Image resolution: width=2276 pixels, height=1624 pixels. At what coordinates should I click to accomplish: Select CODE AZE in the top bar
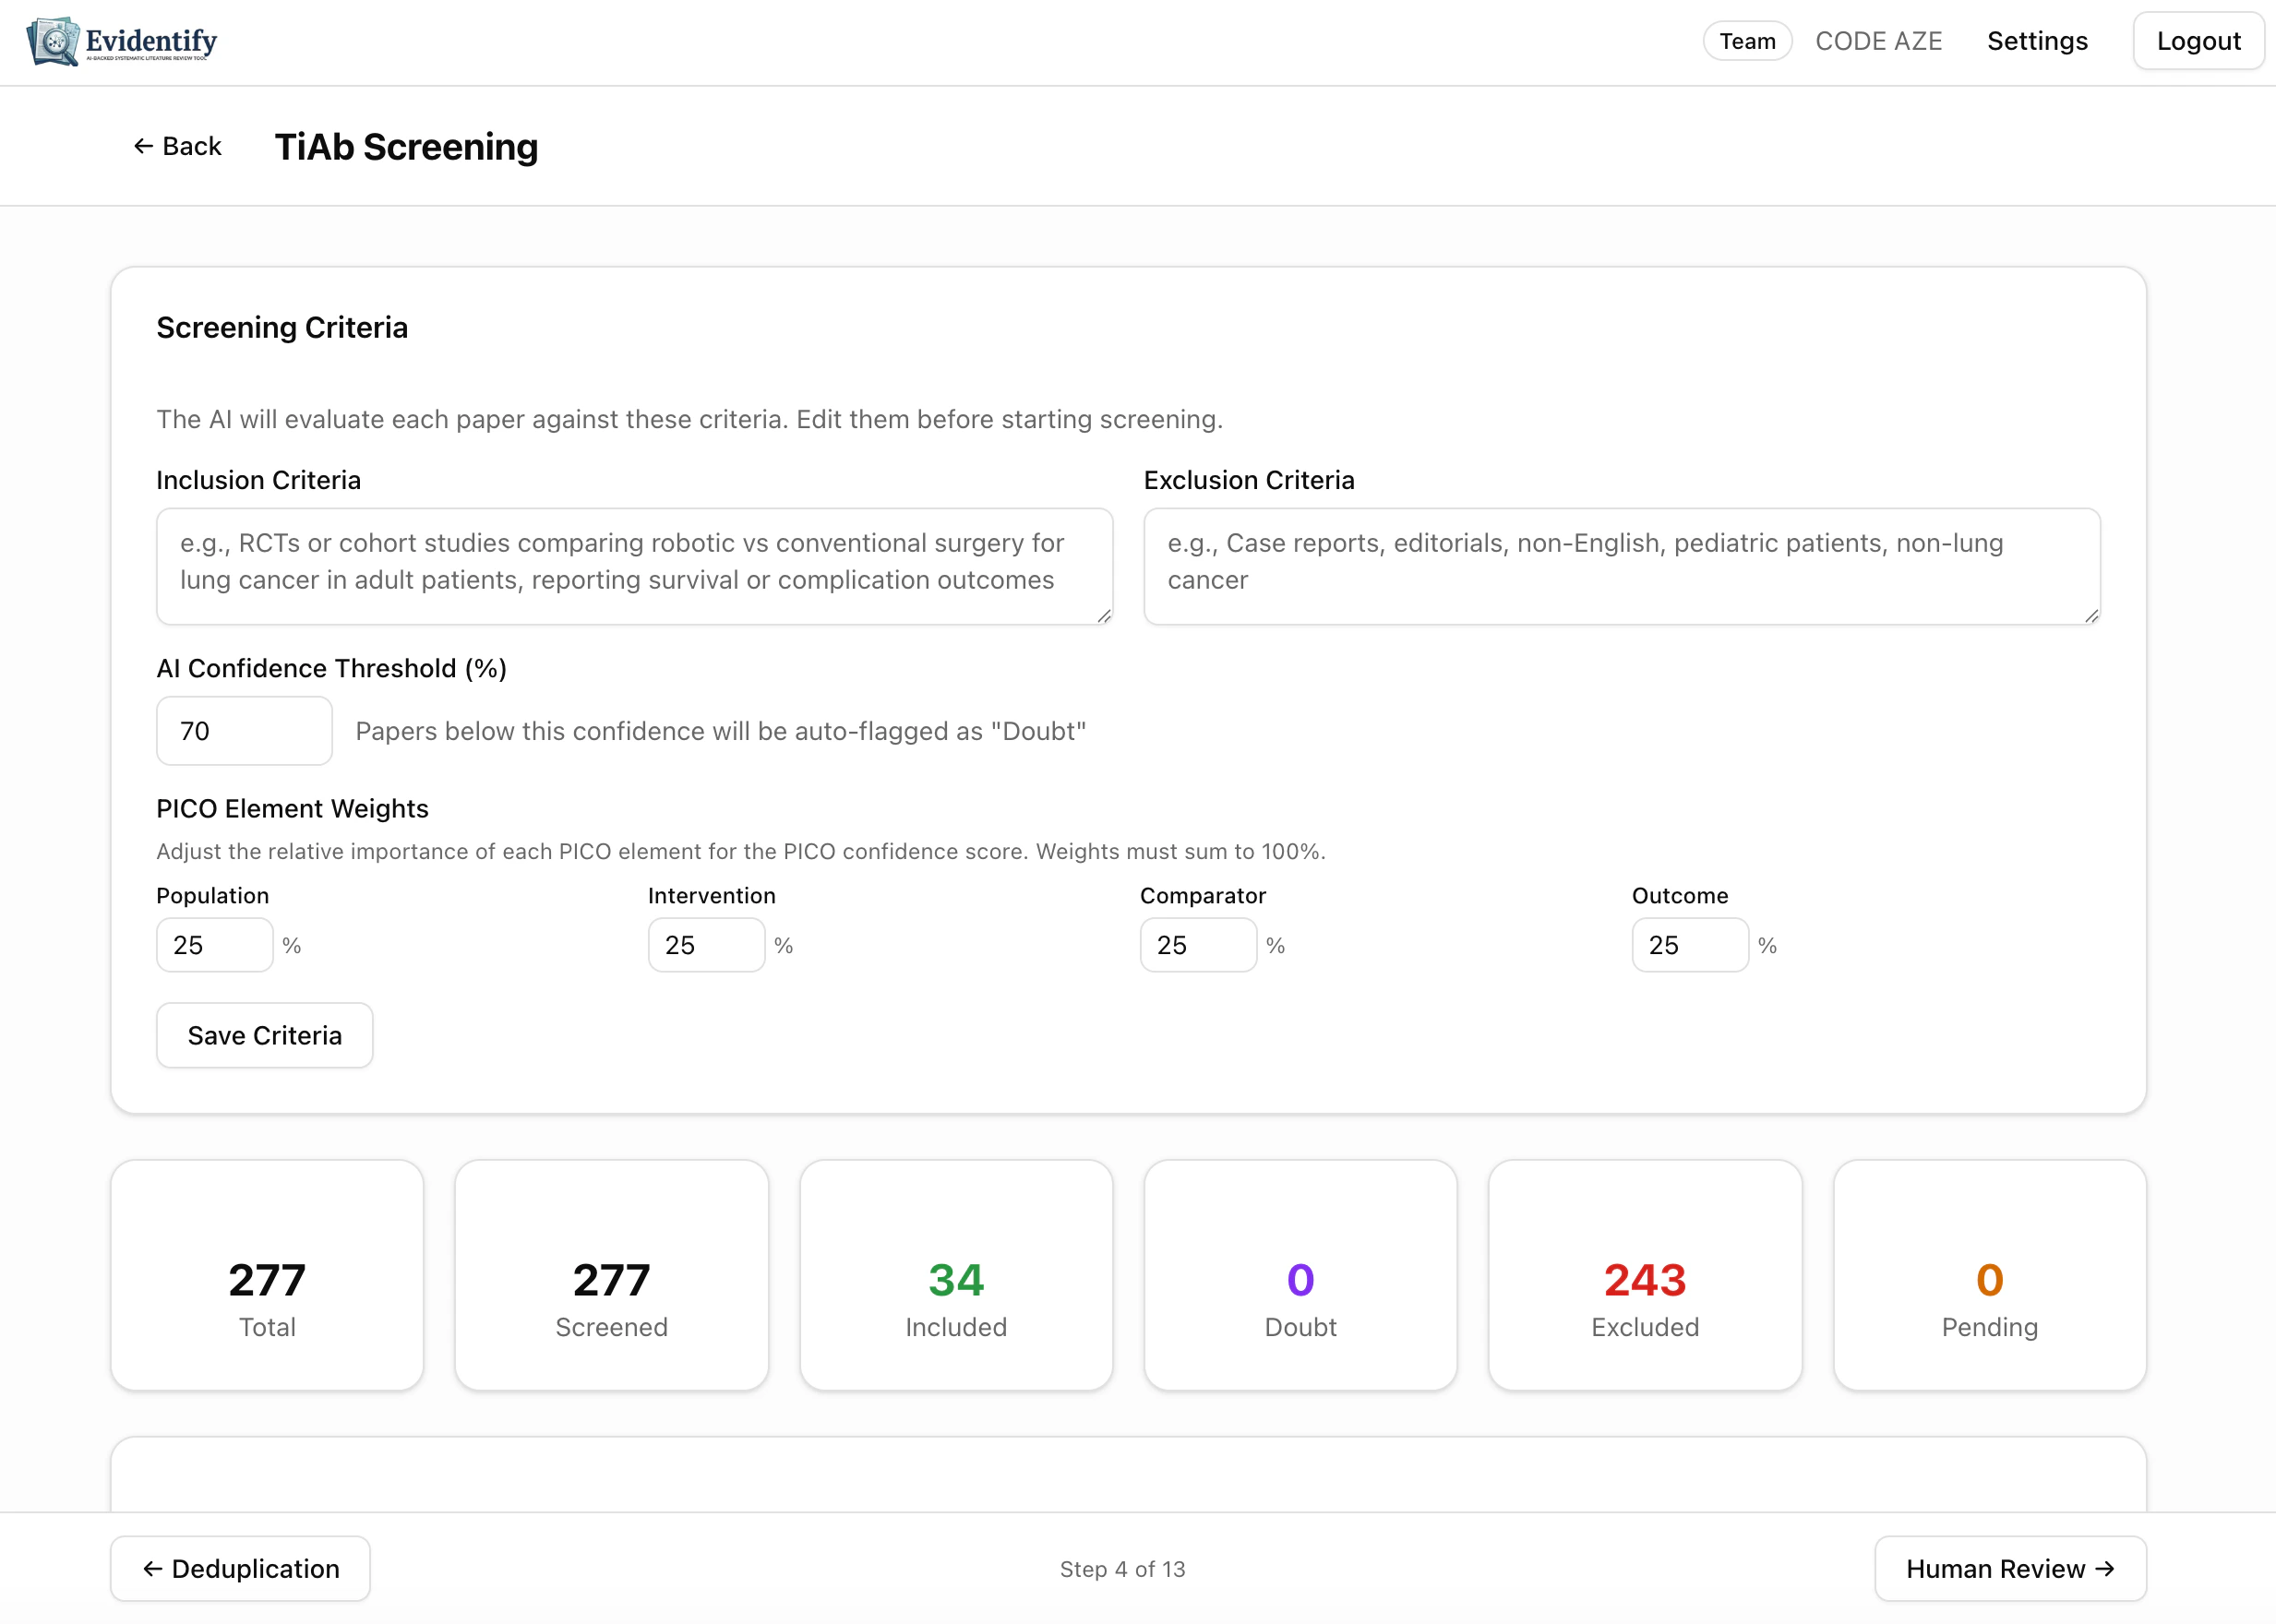1879,41
